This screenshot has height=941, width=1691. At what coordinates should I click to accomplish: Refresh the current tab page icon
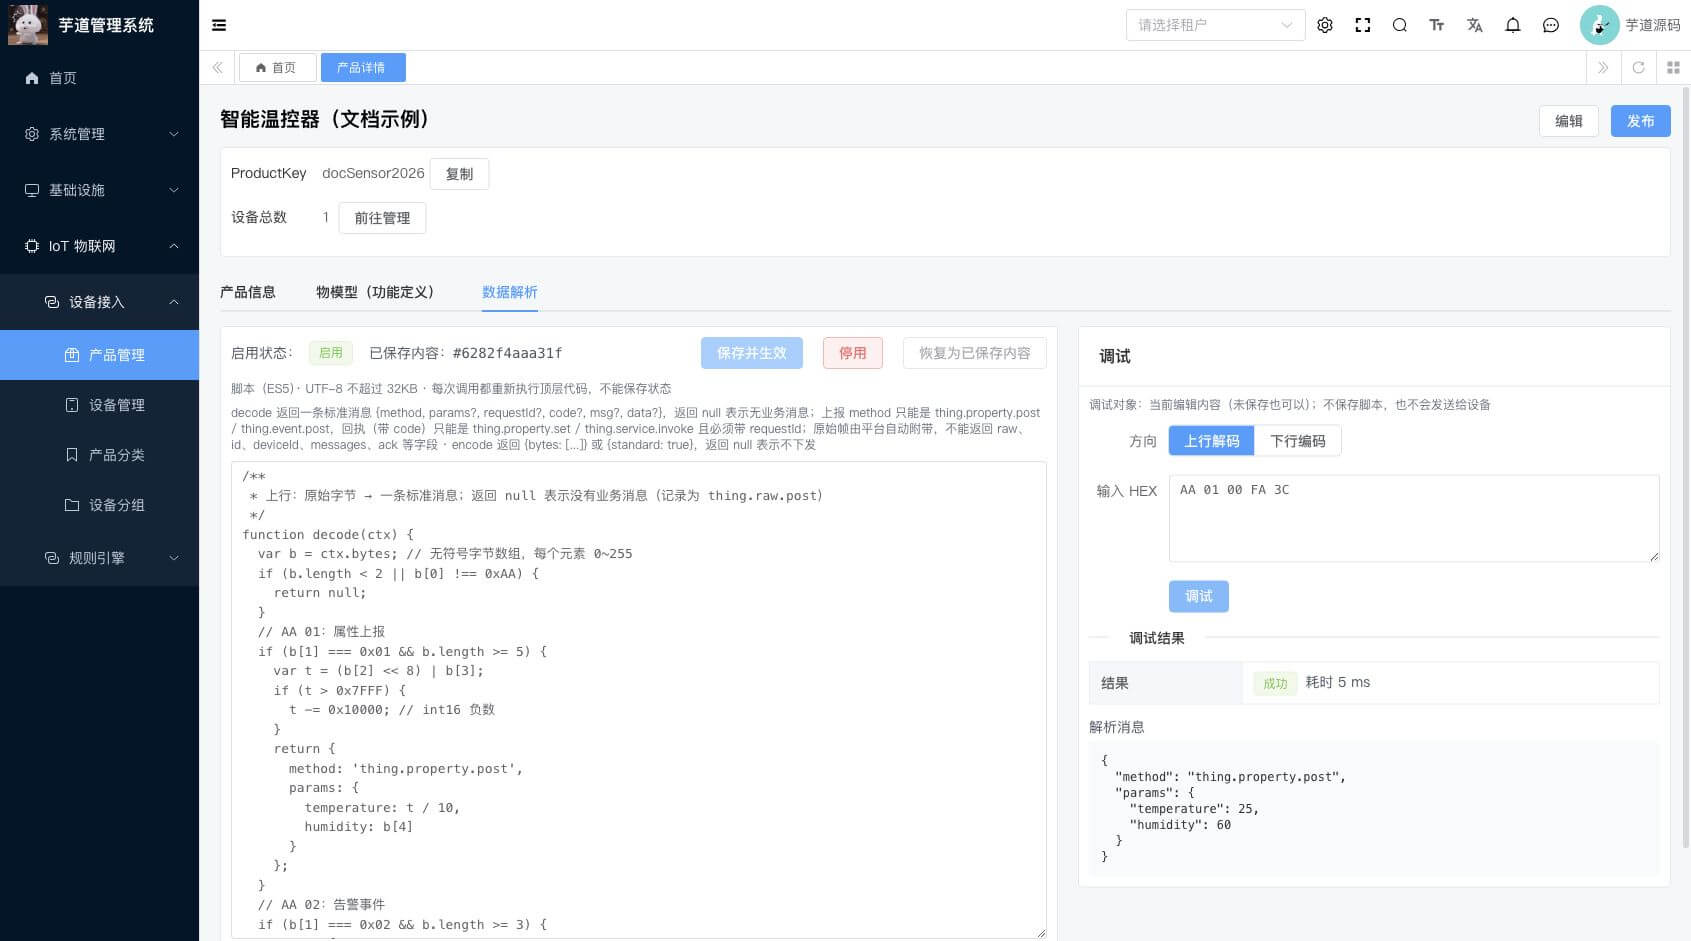(x=1638, y=67)
